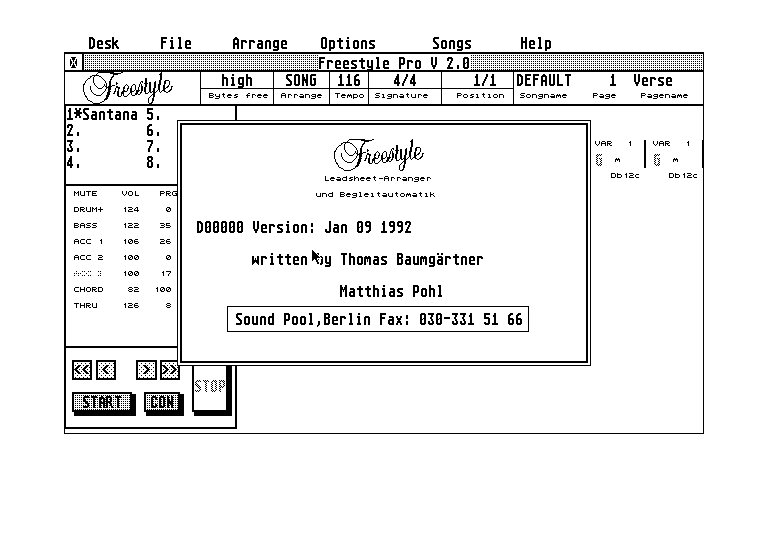Click the single step-back arrow button
Image resolution: width=768 pixels, height=540 pixels.
coord(106,370)
